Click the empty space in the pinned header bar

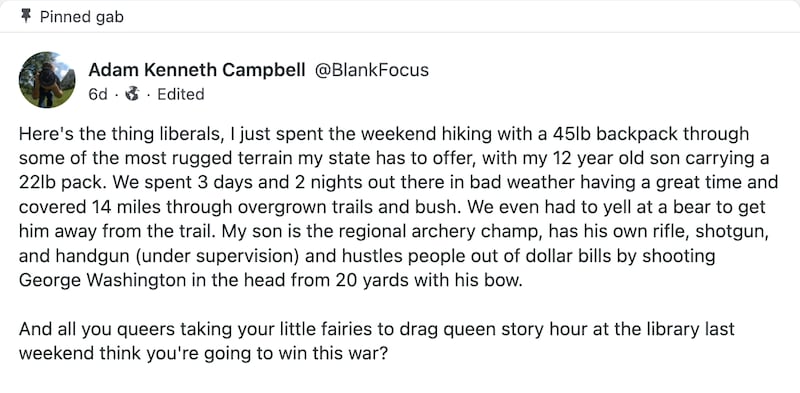[x=459, y=17]
